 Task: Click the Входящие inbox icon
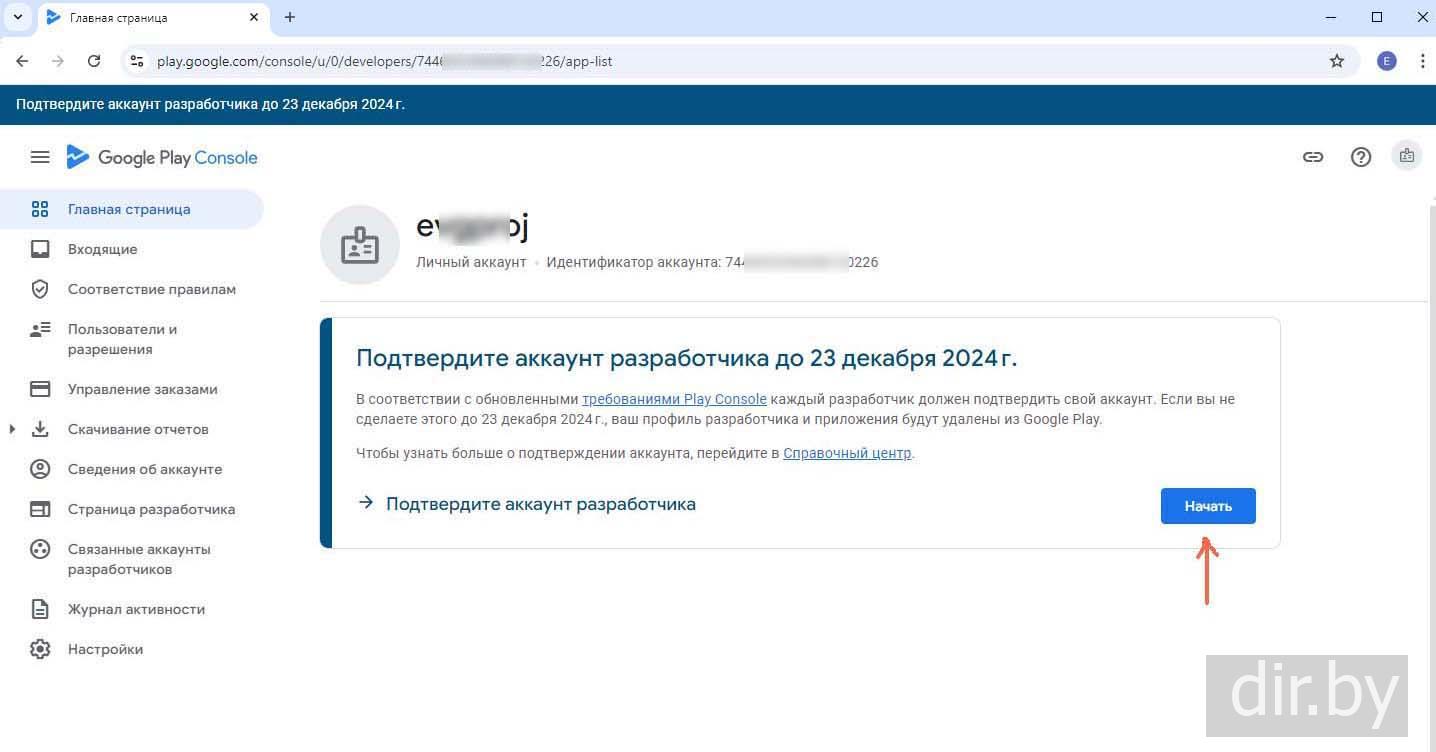coord(40,249)
